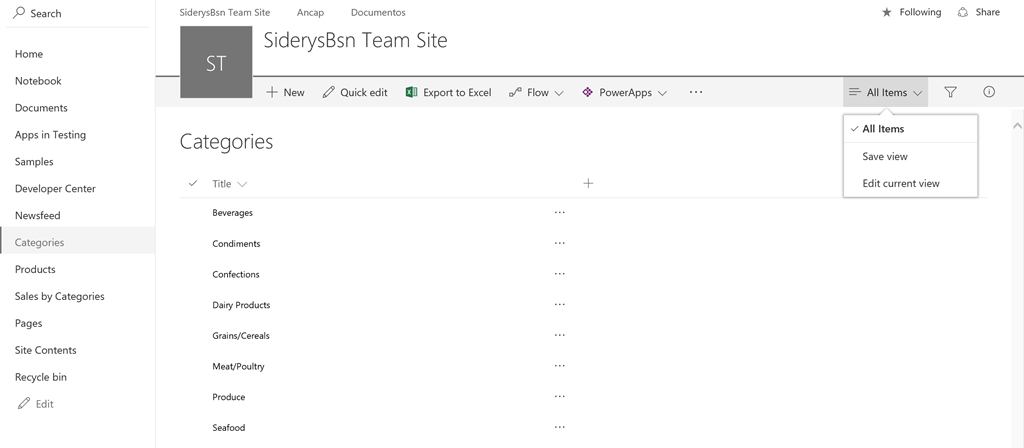1024x448 pixels.
Task: Click the SiderysBsn Team Site title heading
Action: pyautogui.click(x=355, y=40)
